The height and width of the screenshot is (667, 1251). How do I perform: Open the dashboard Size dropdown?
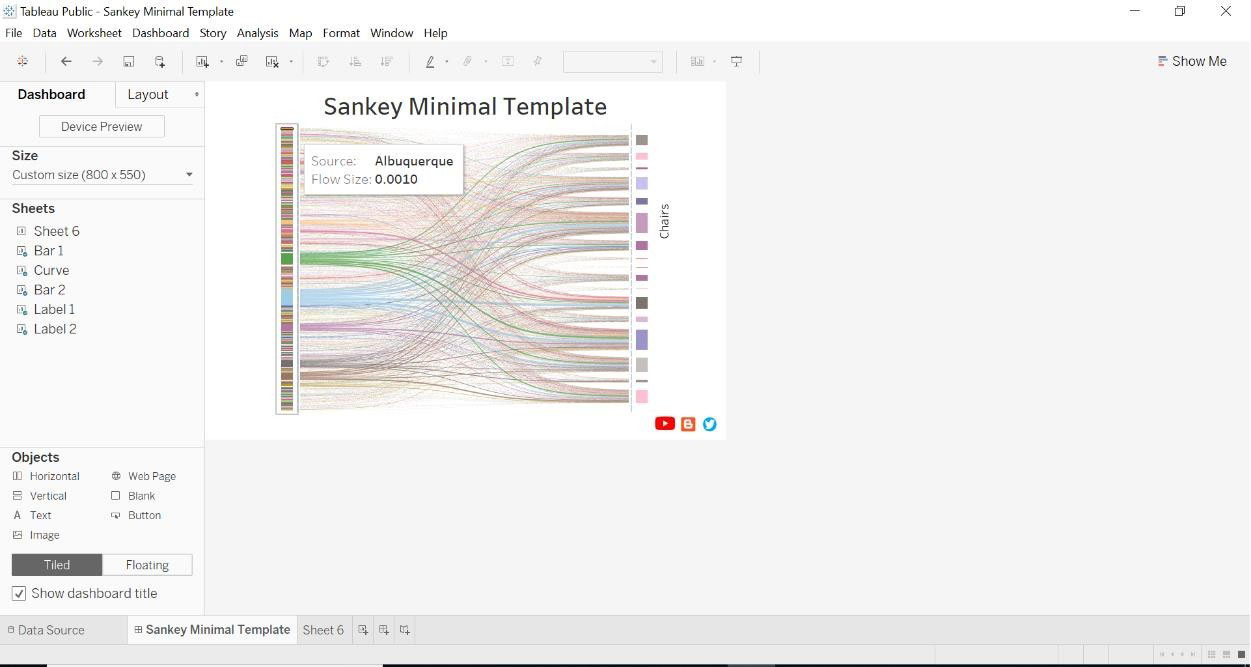pyautogui.click(x=189, y=174)
